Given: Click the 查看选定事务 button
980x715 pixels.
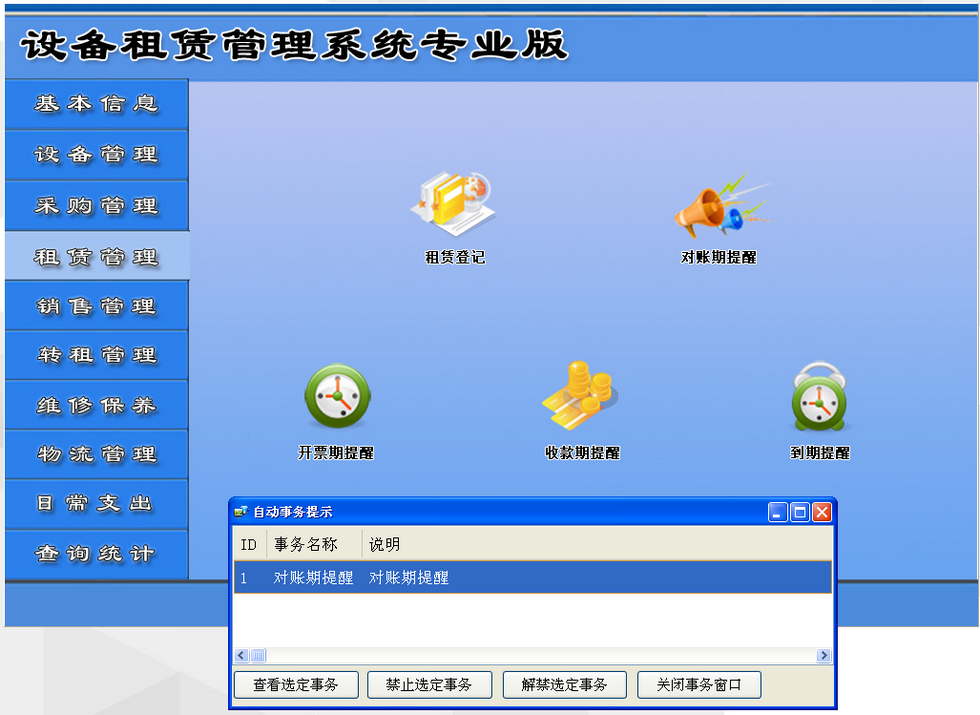Looking at the screenshot, I should [296, 685].
